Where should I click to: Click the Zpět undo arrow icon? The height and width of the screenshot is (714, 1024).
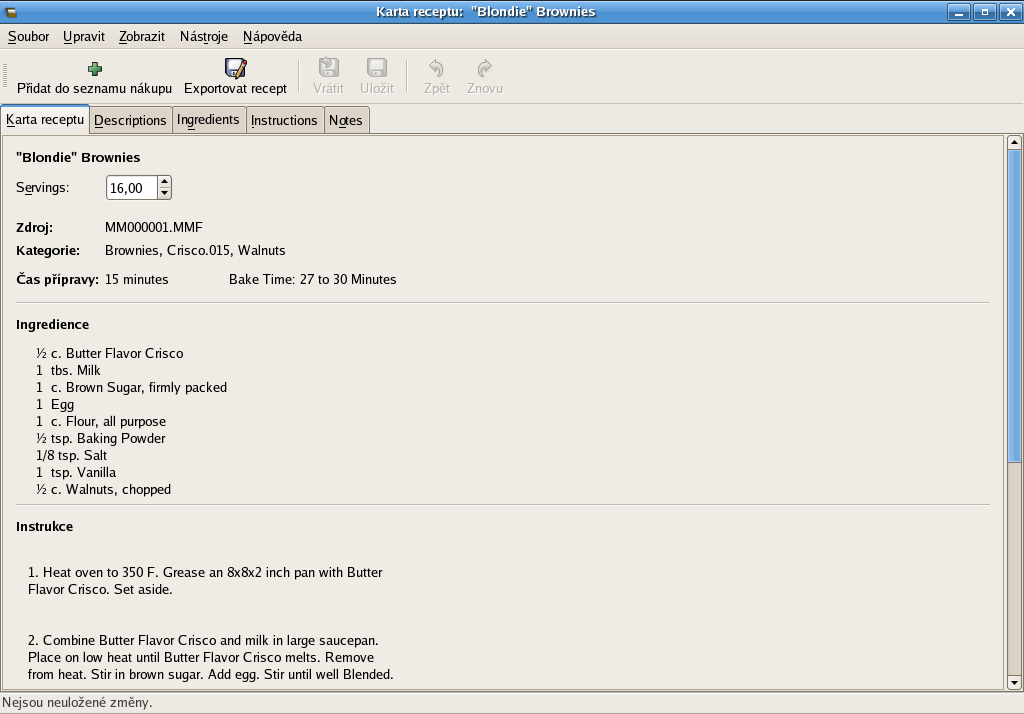pyautogui.click(x=436, y=68)
